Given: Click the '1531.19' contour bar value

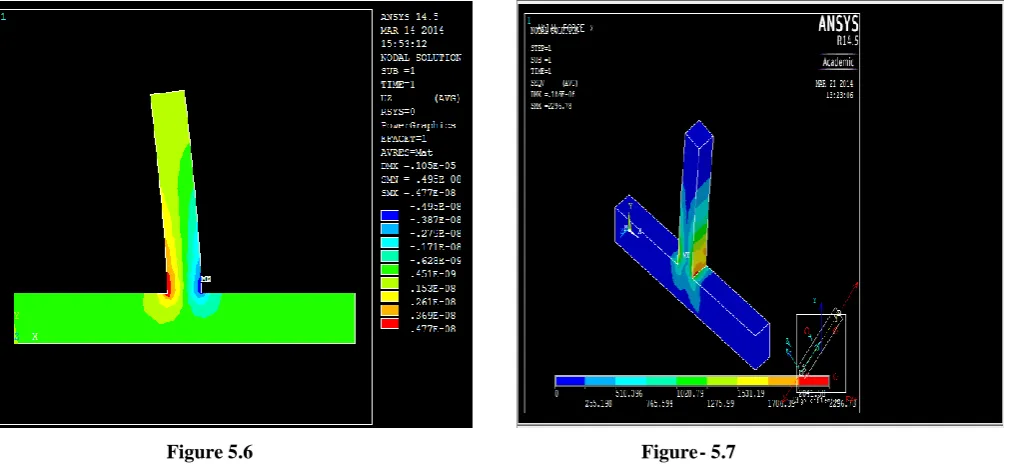Looking at the screenshot, I should [750, 393].
